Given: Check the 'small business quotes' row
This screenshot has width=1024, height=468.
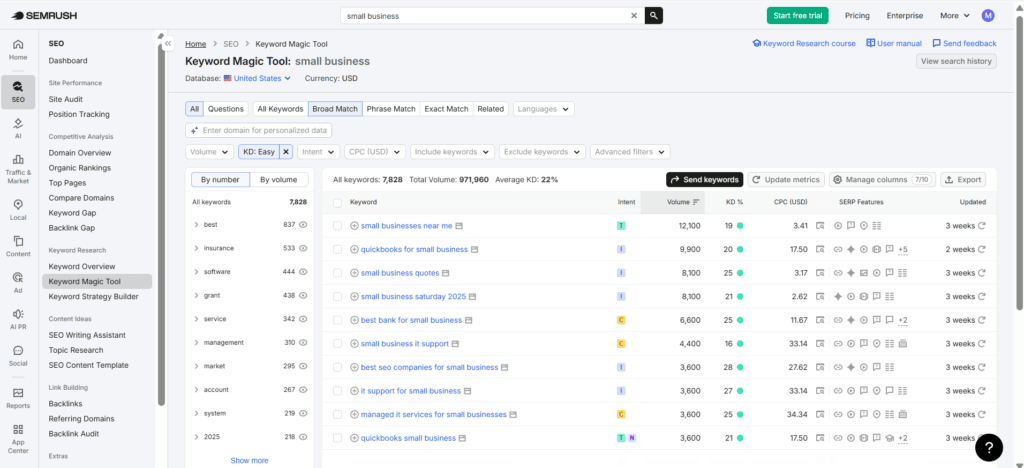Looking at the screenshot, I should (338, 273).
